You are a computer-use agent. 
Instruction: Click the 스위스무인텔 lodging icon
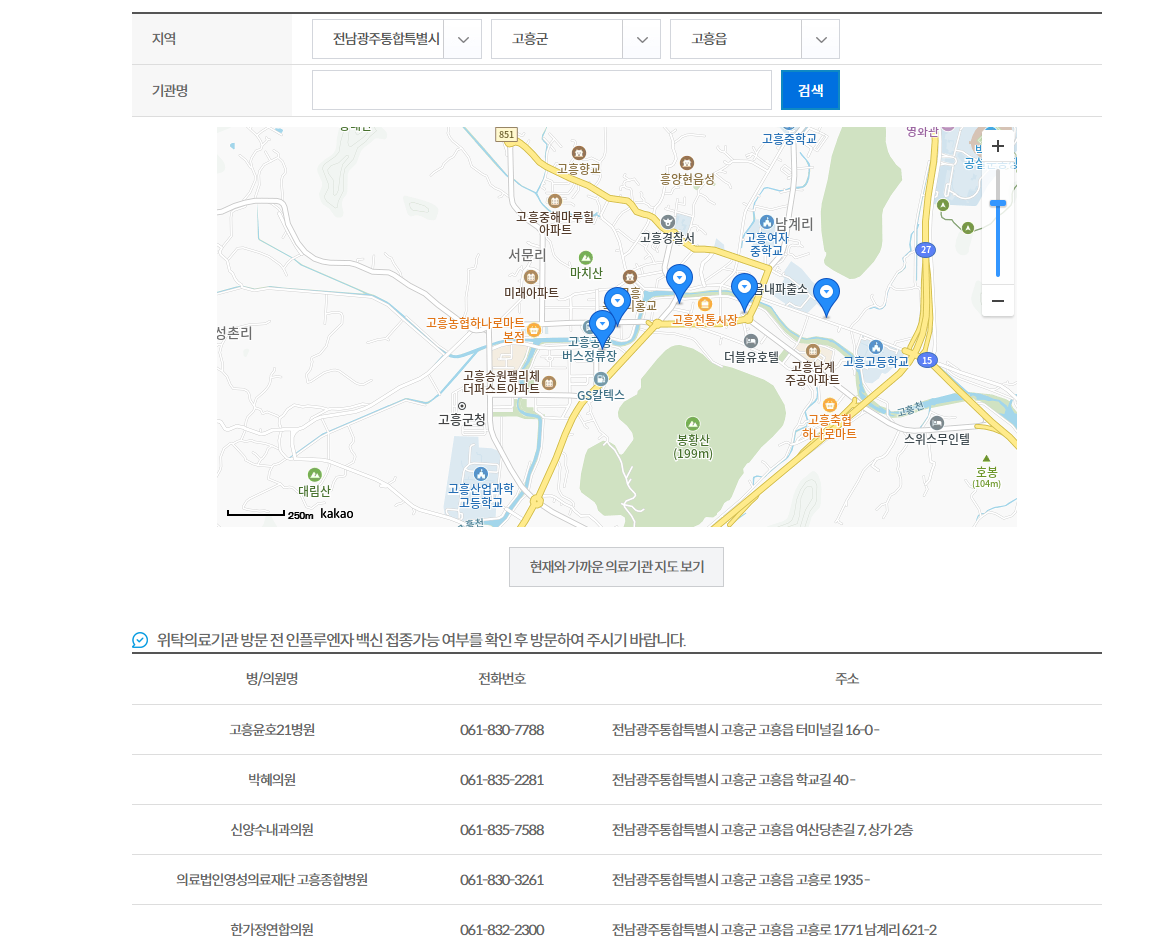(x=937, y=423)
